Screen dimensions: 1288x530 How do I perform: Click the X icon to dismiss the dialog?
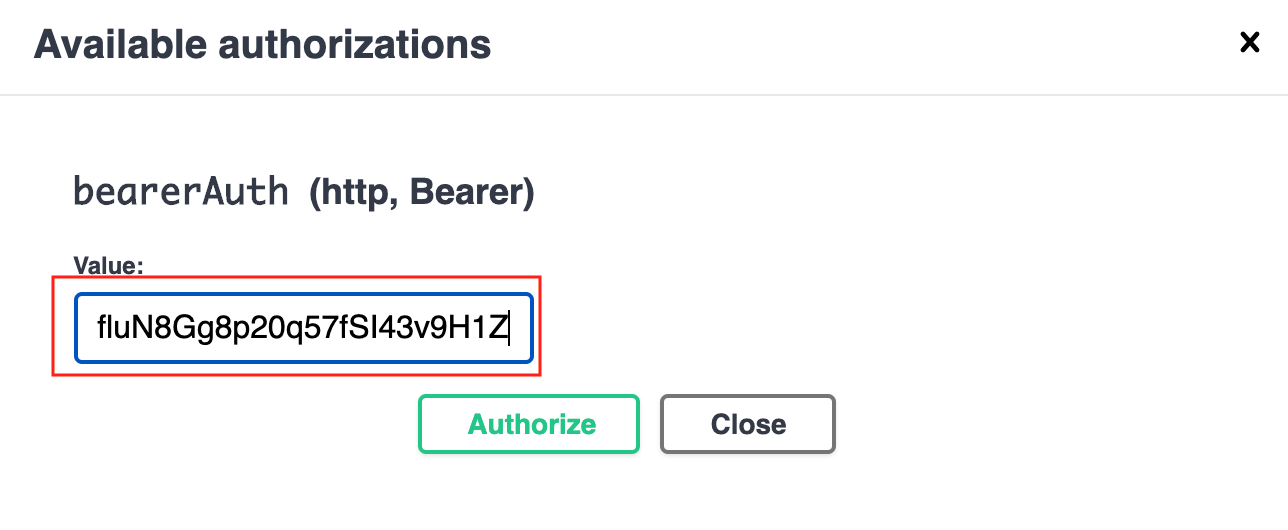pos(1249,42)
